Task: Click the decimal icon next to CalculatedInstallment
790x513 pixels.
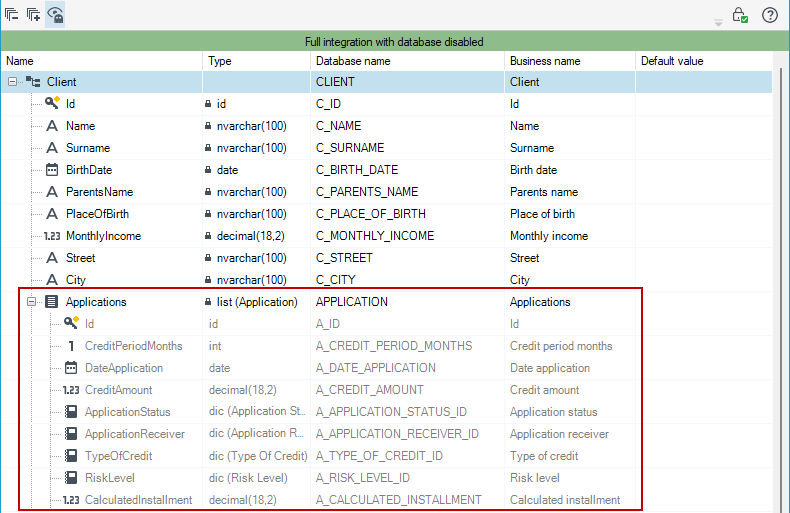Action: coord(71,499)
